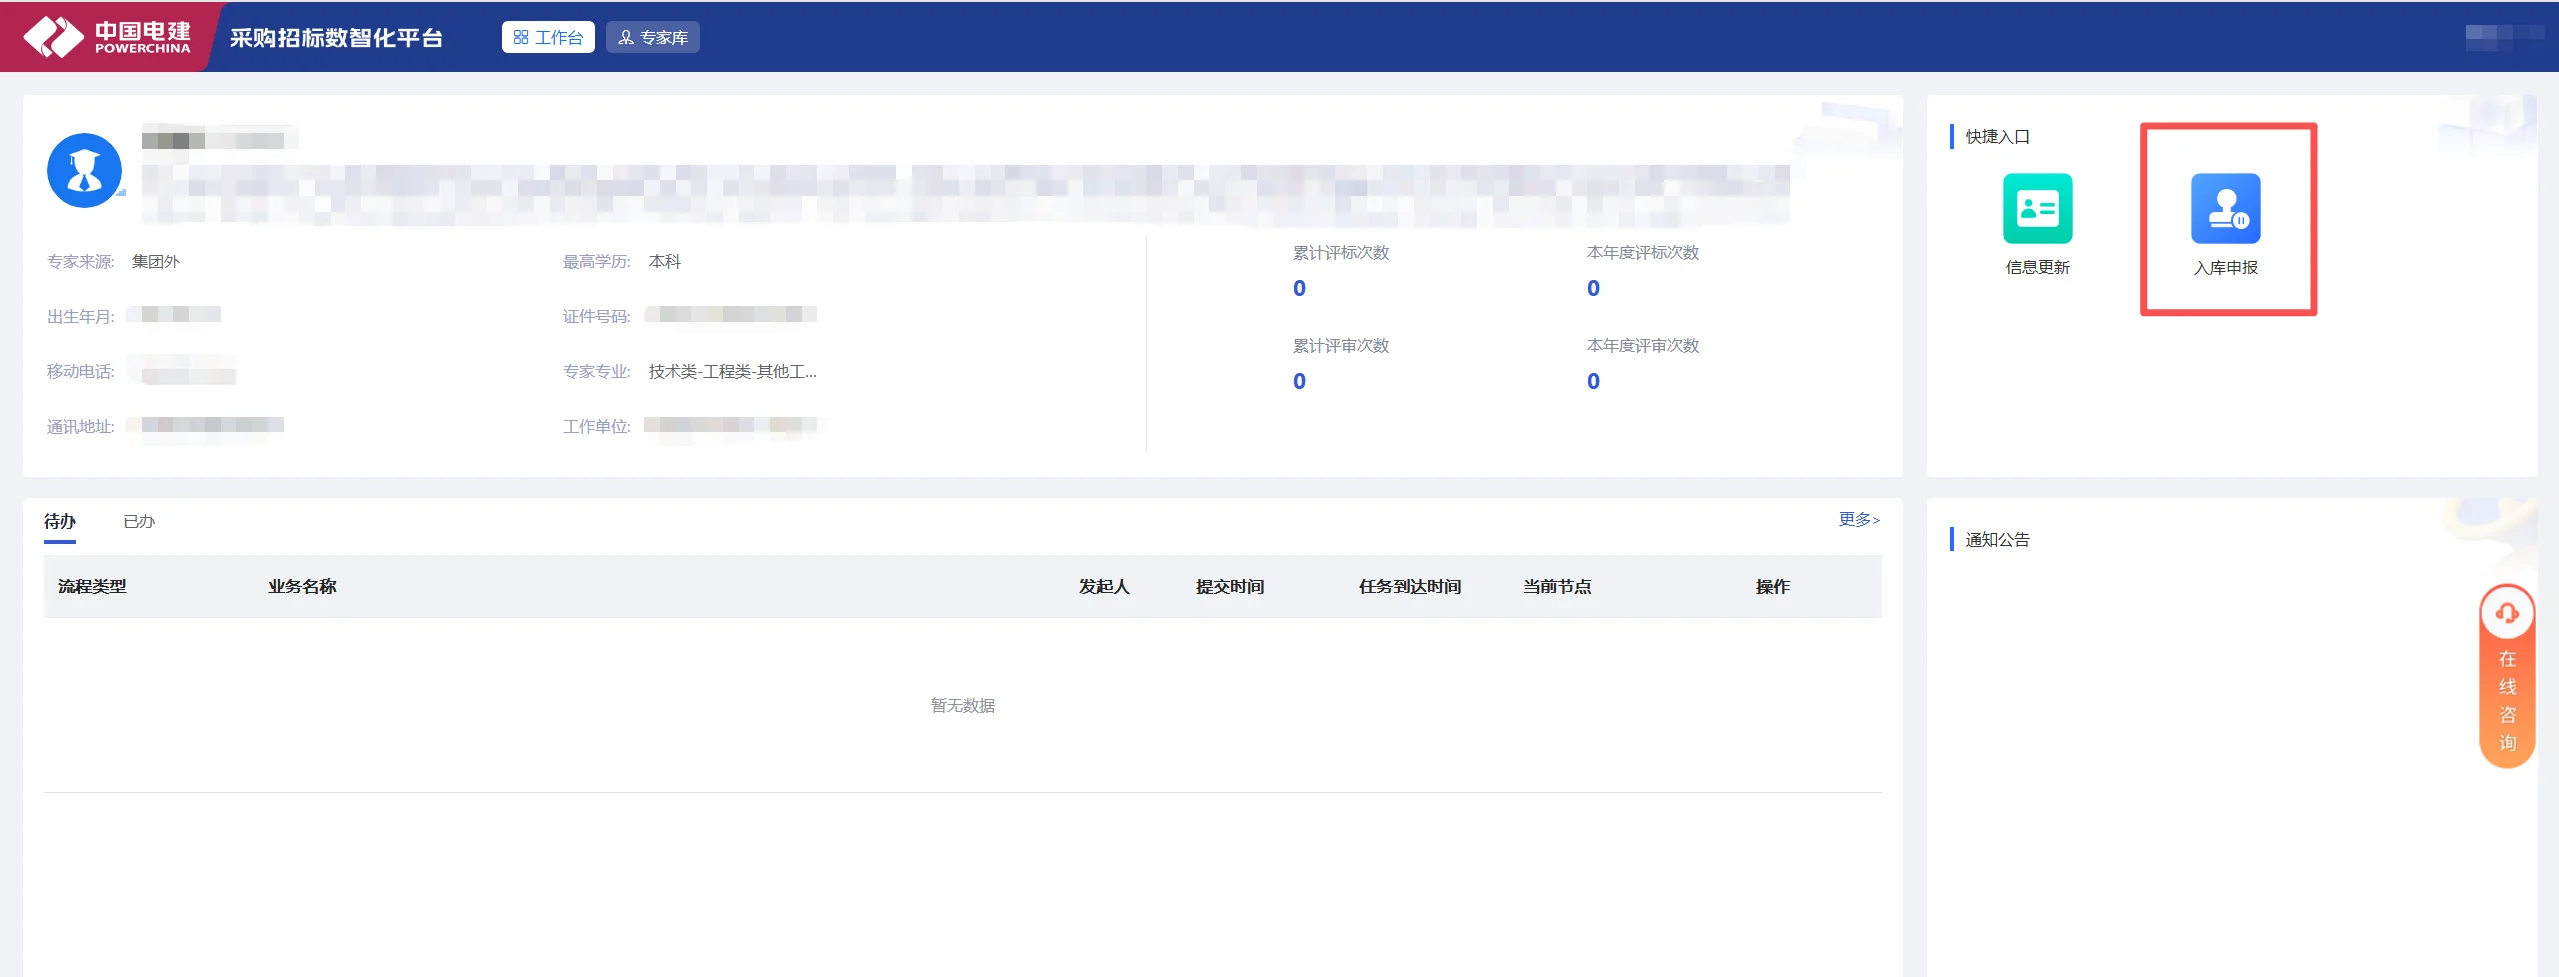Click the 快捷入口 section heading
Screen dimensions: 2559x977
coord(1997,136)
